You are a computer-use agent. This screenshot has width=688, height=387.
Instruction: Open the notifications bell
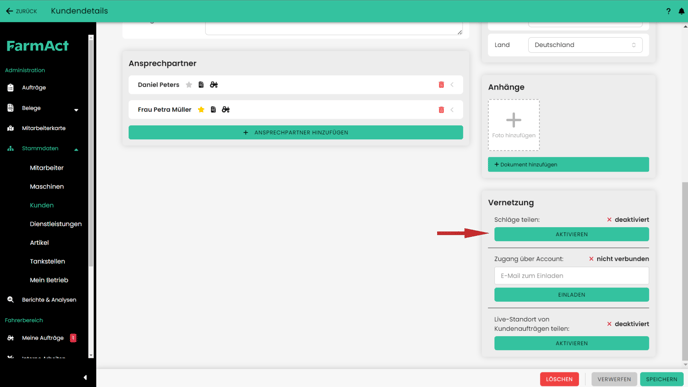pos(681,11)
